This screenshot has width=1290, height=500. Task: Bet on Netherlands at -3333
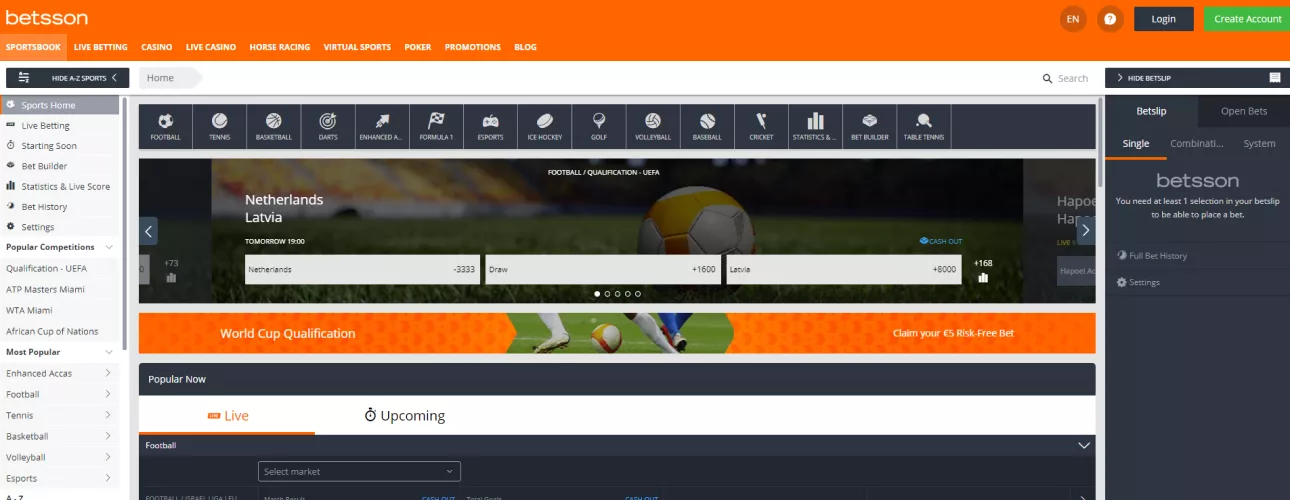click(x=362, y=269)
